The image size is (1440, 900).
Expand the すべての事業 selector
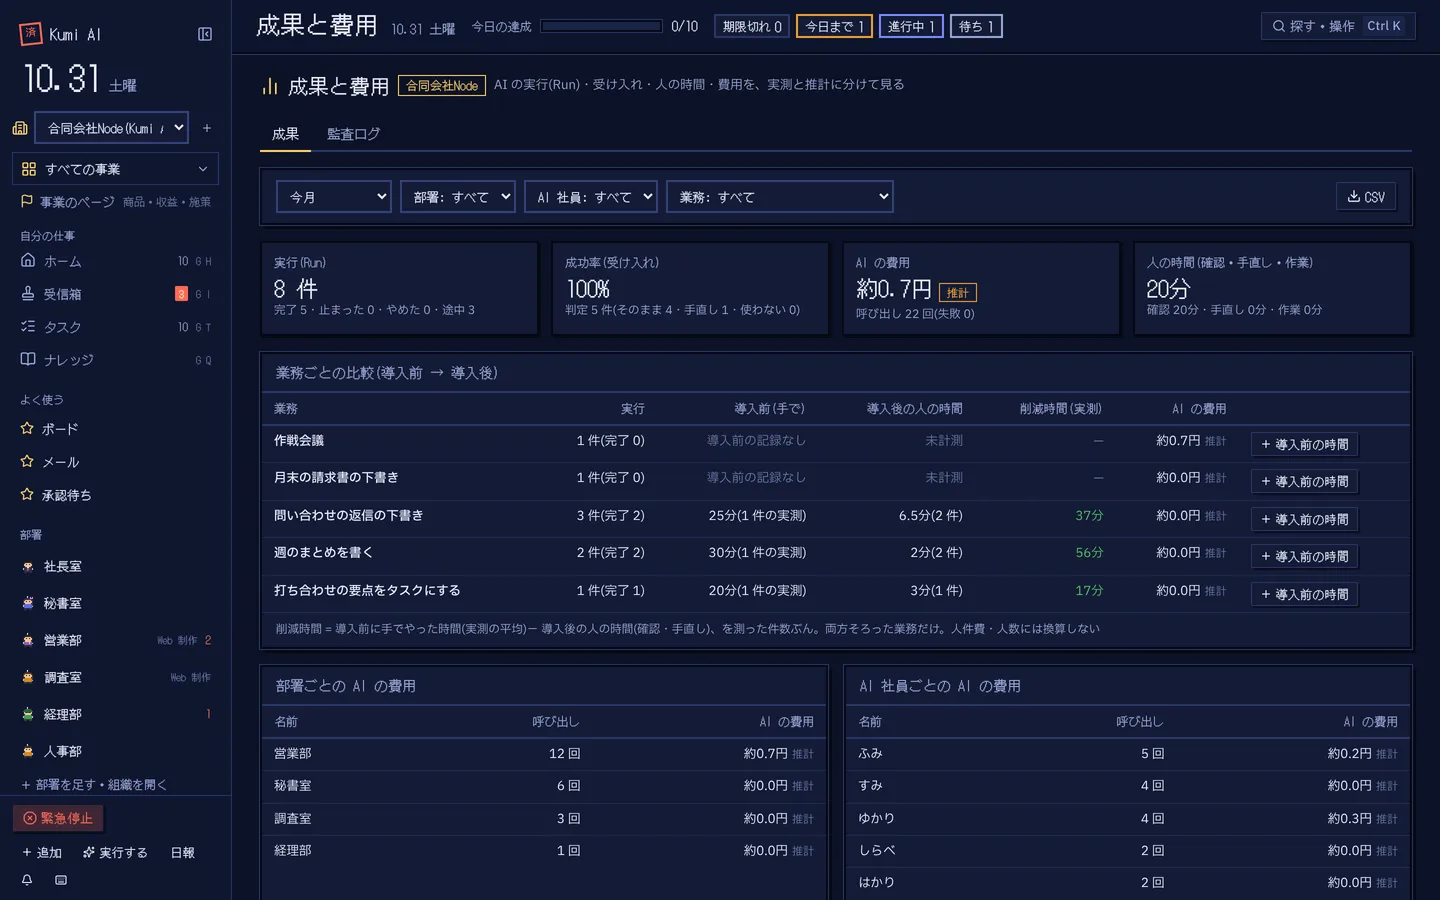tap(116, 169)
